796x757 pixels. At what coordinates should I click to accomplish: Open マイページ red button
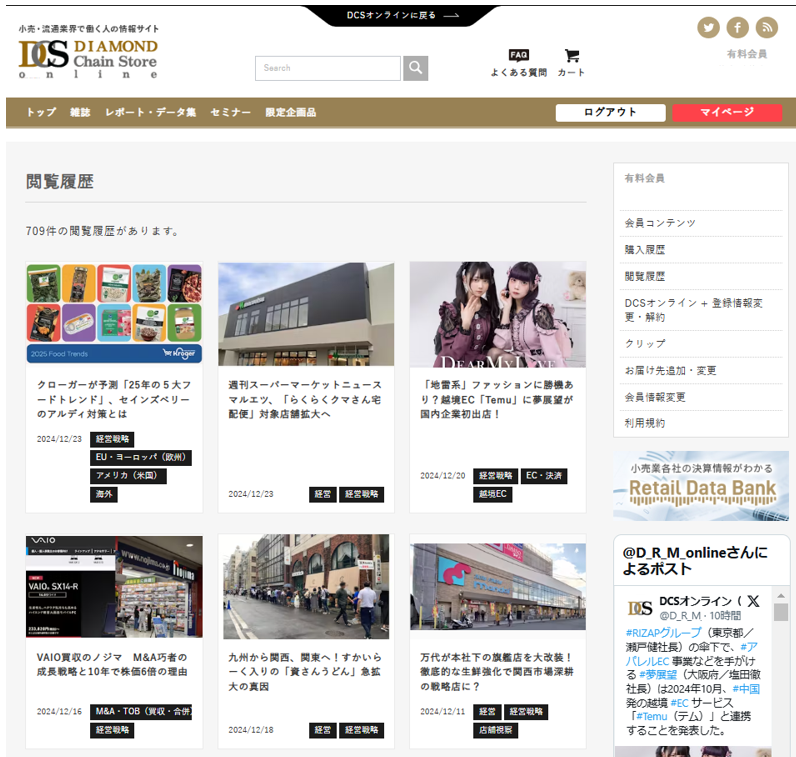[727, 113]
